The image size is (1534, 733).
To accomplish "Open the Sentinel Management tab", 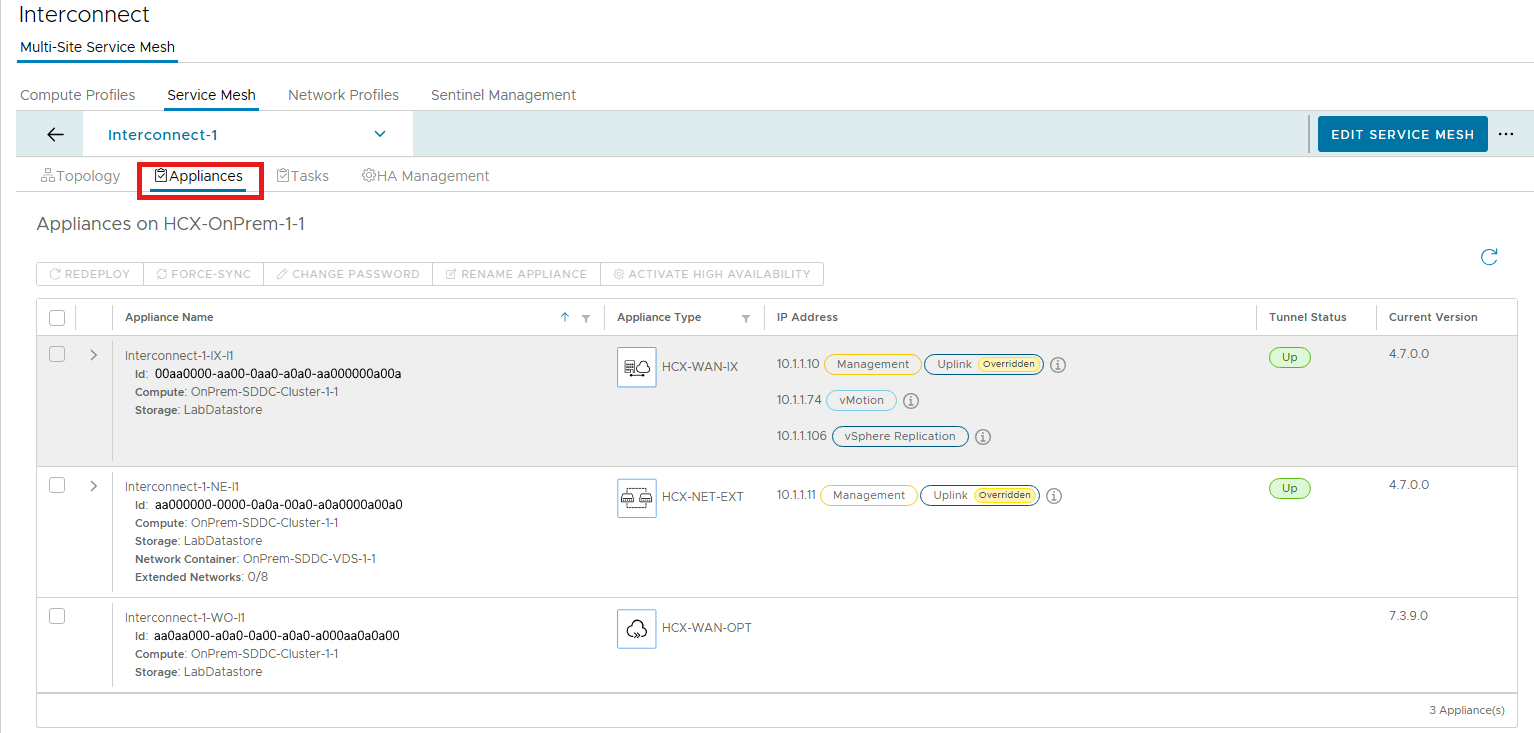I will tap(503, 95).
